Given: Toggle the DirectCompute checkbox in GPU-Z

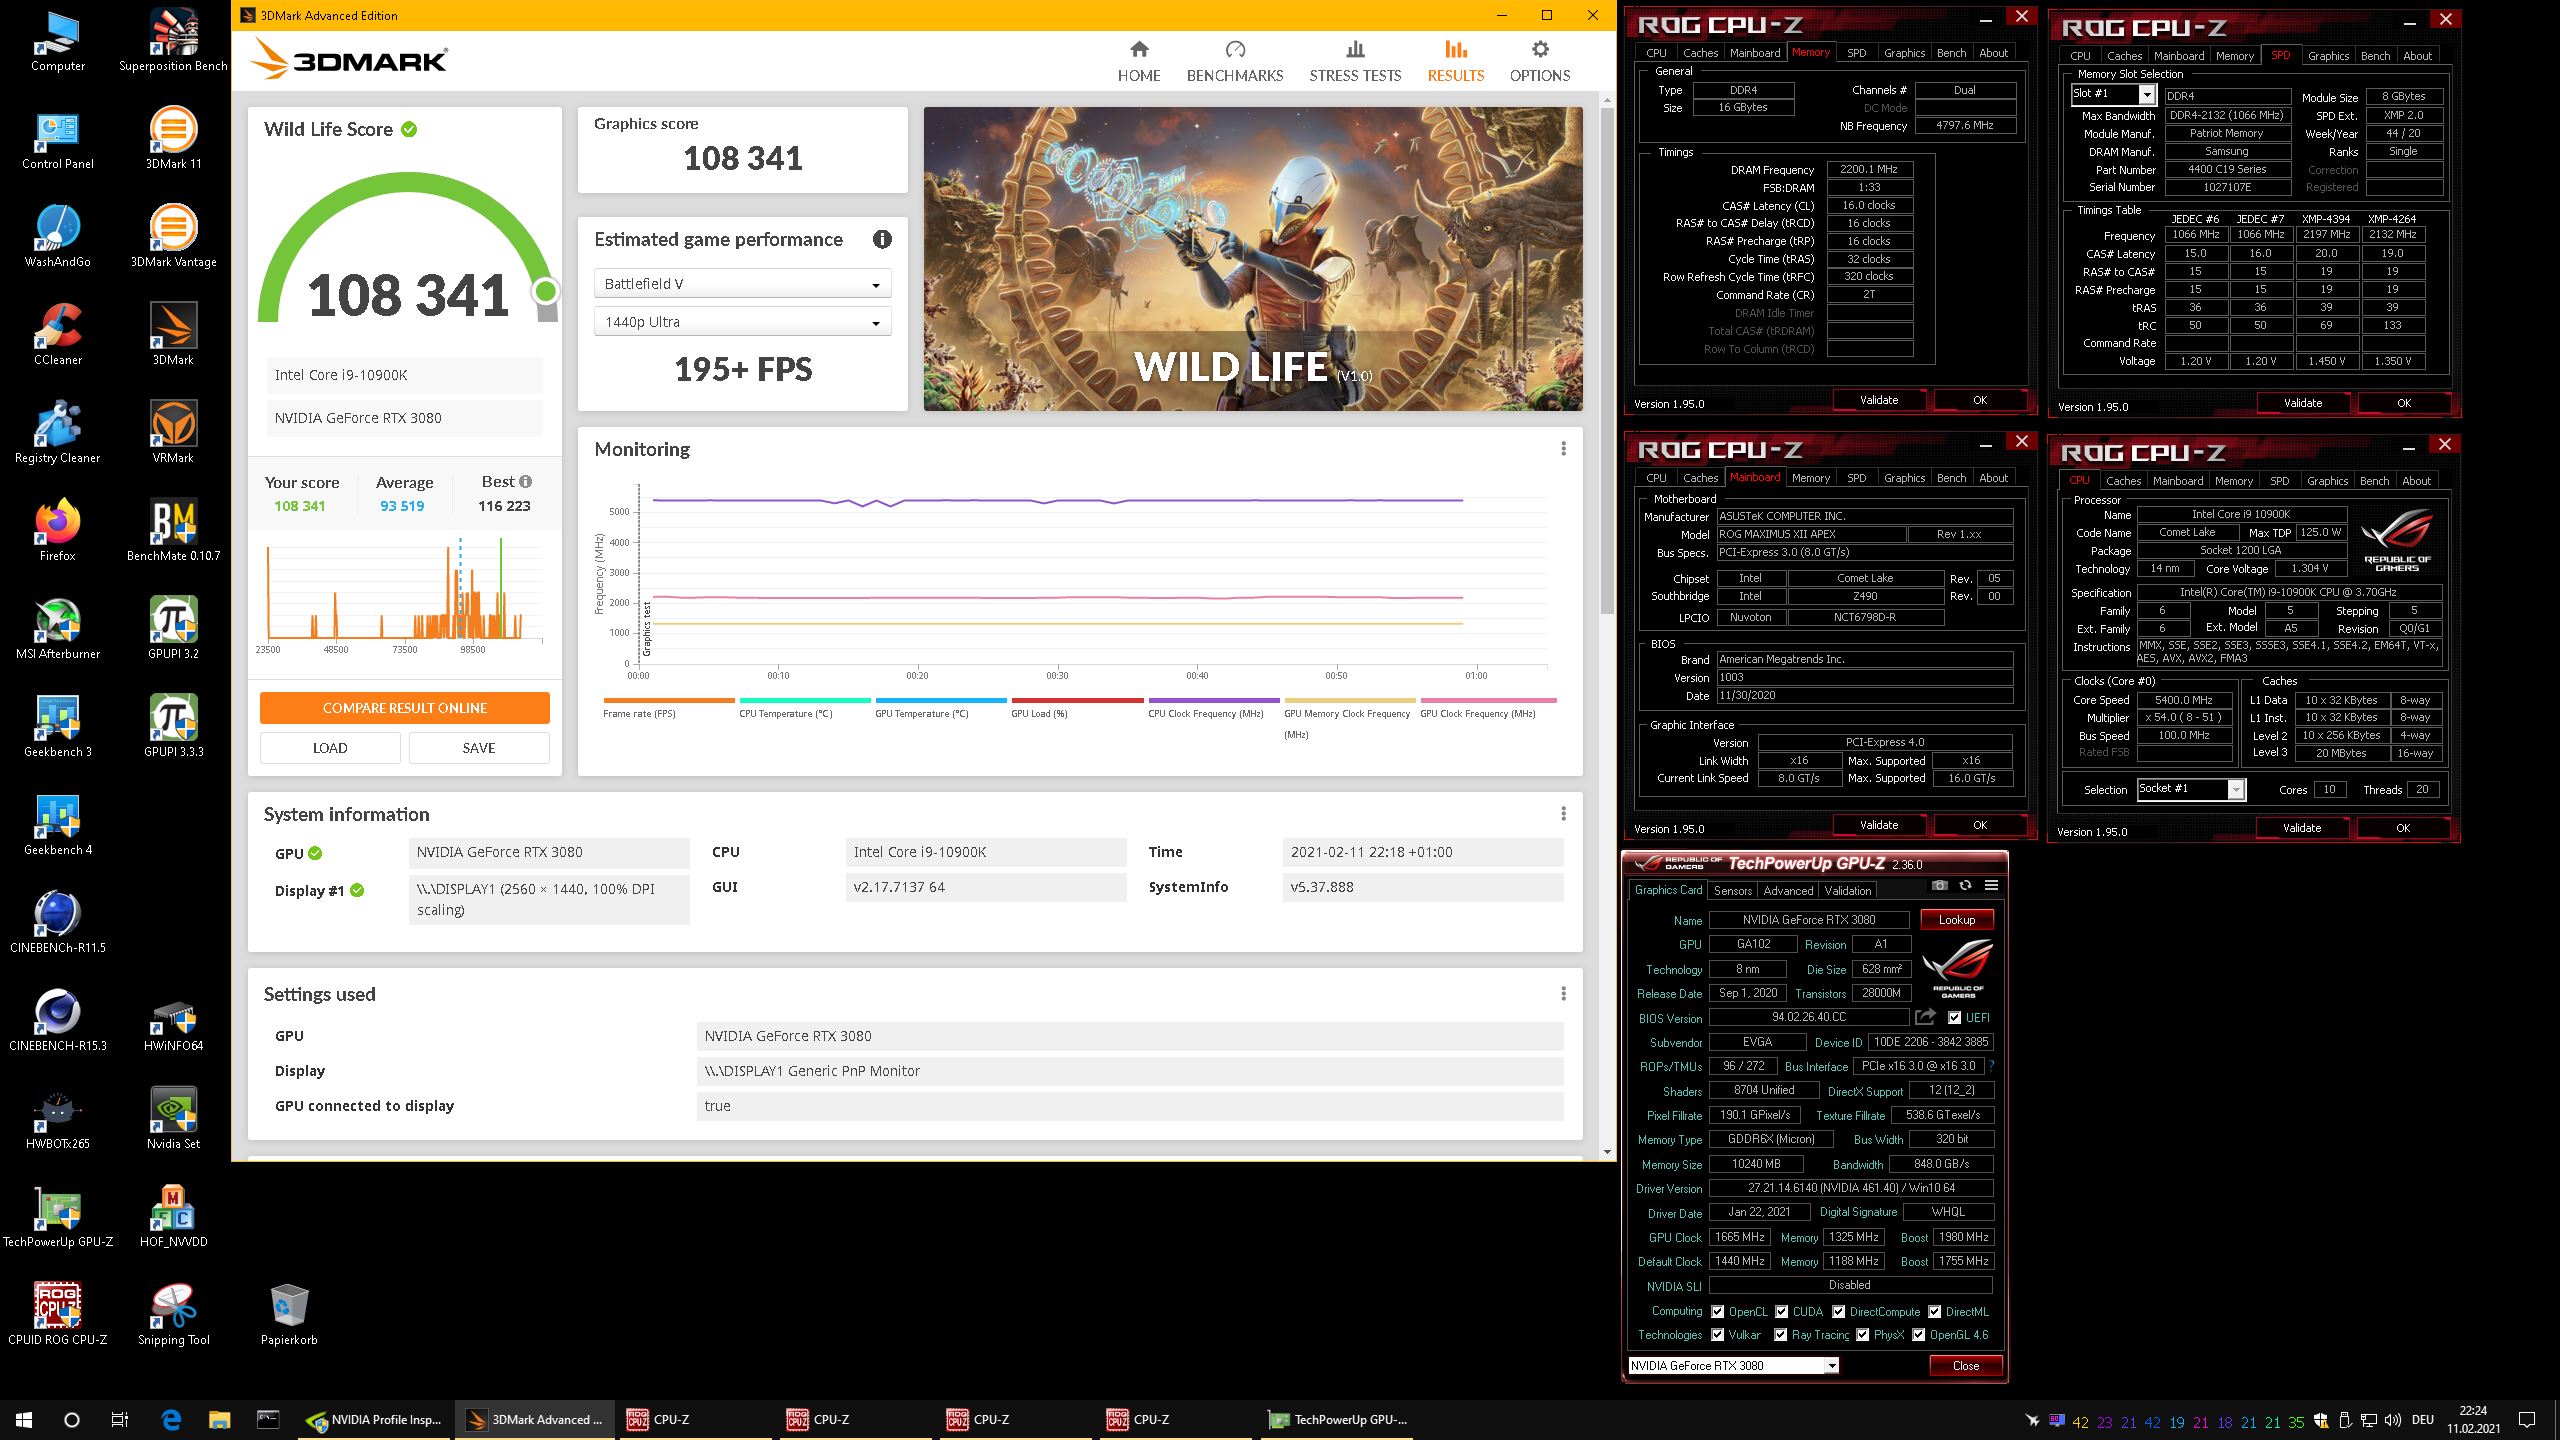Looking at the screenshot, I should [x=1838, y=1312].
